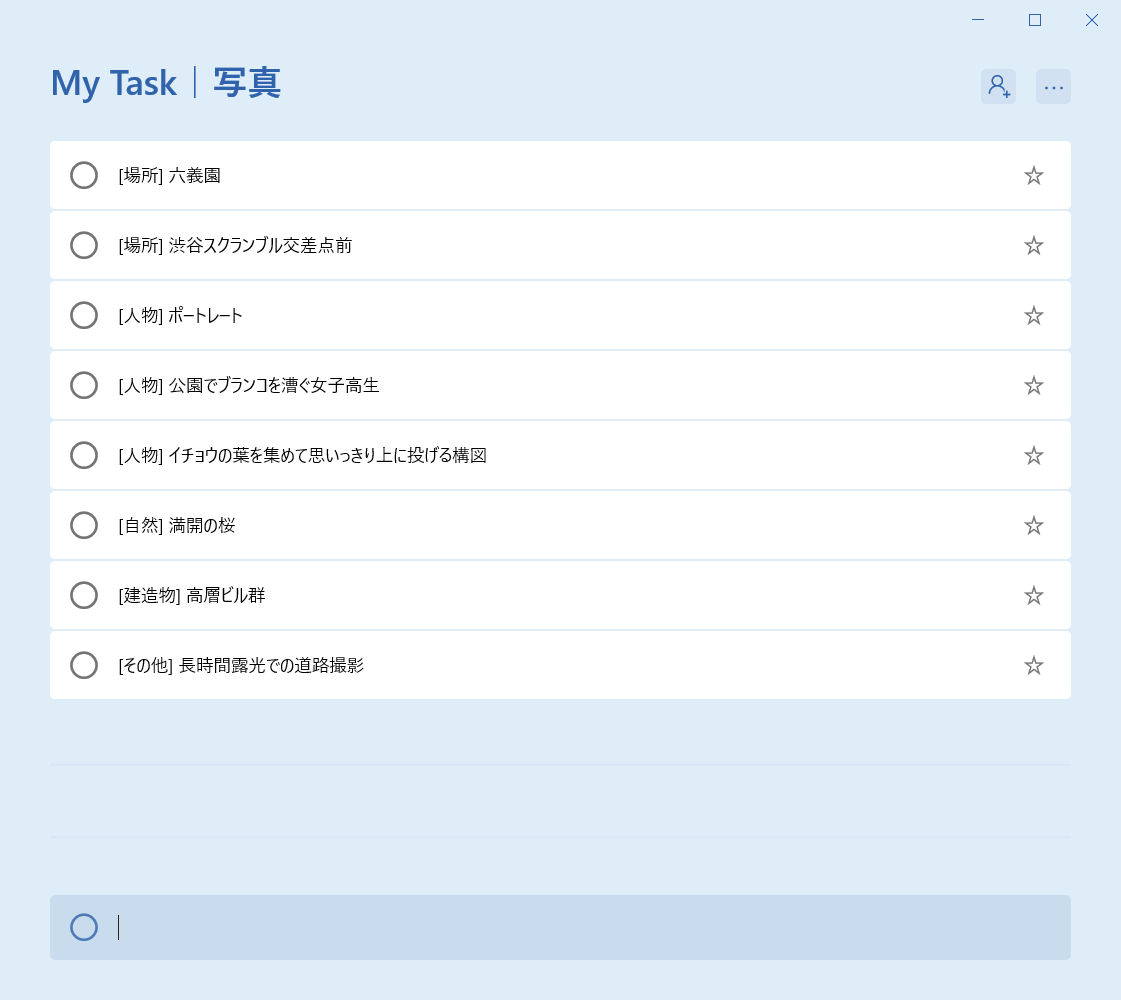Screen dimensions: 1121x1000
Task: Click the My Task heading
Action: coord(113,83)
